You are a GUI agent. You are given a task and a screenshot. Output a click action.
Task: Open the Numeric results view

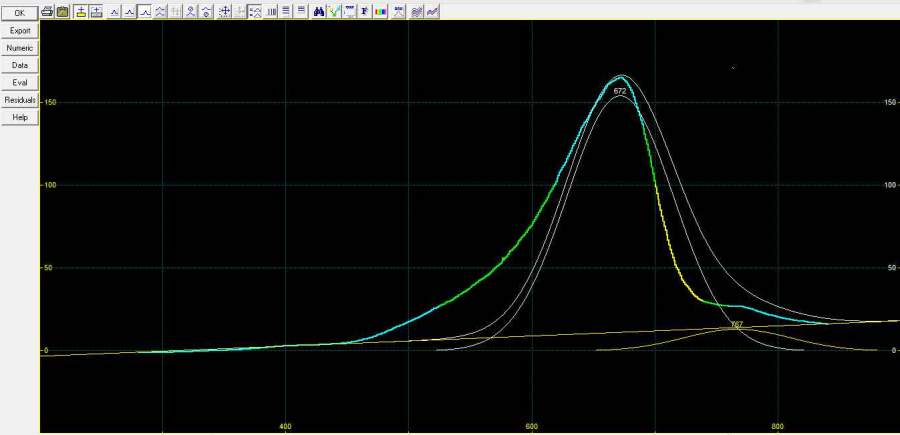[20, 48]
